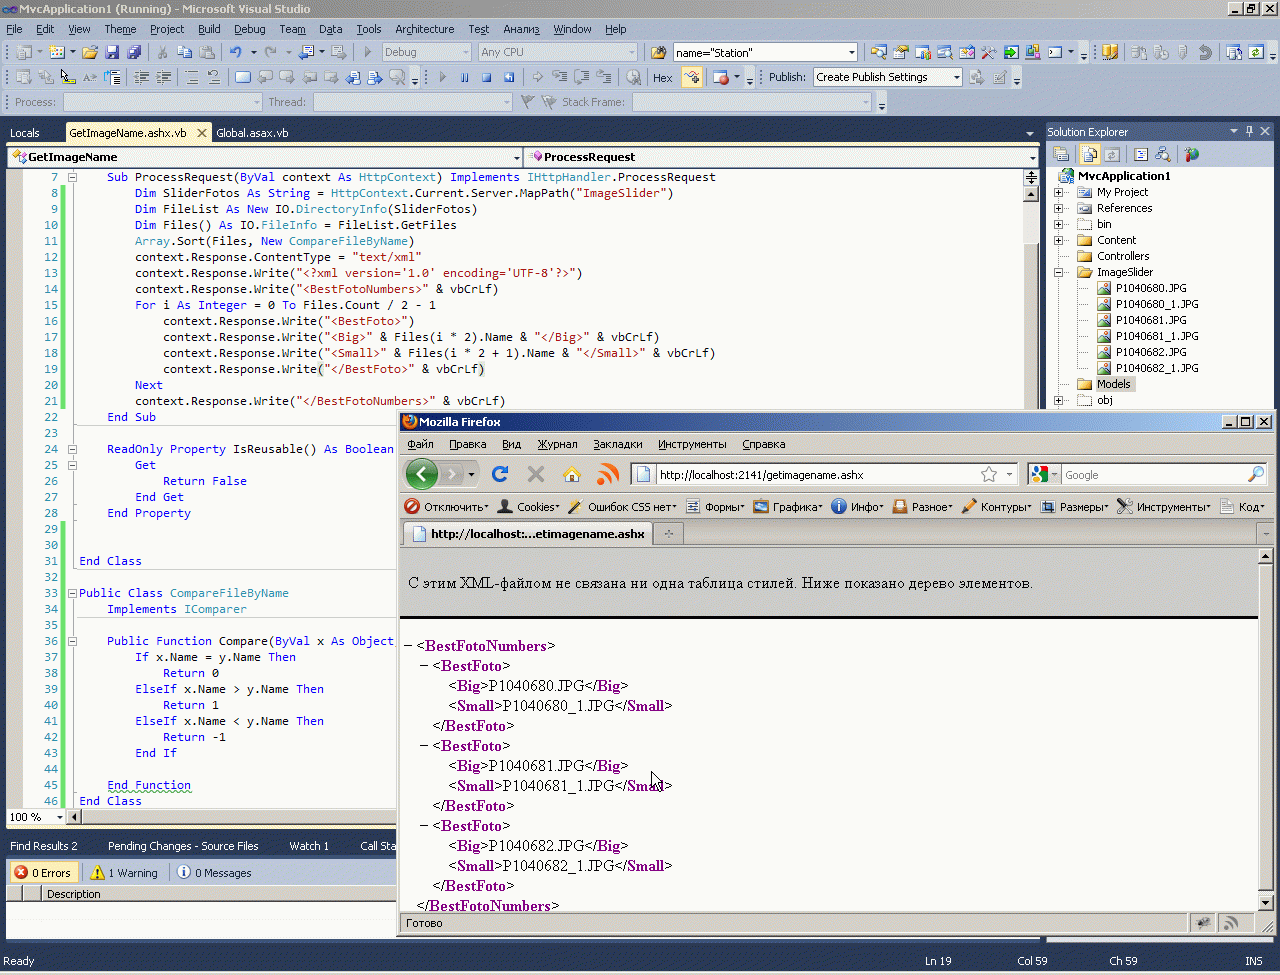The height and width of the screenshot is (975, 1280).
Task: Click the Break All pause icon
Action: [x=464, y=77]
